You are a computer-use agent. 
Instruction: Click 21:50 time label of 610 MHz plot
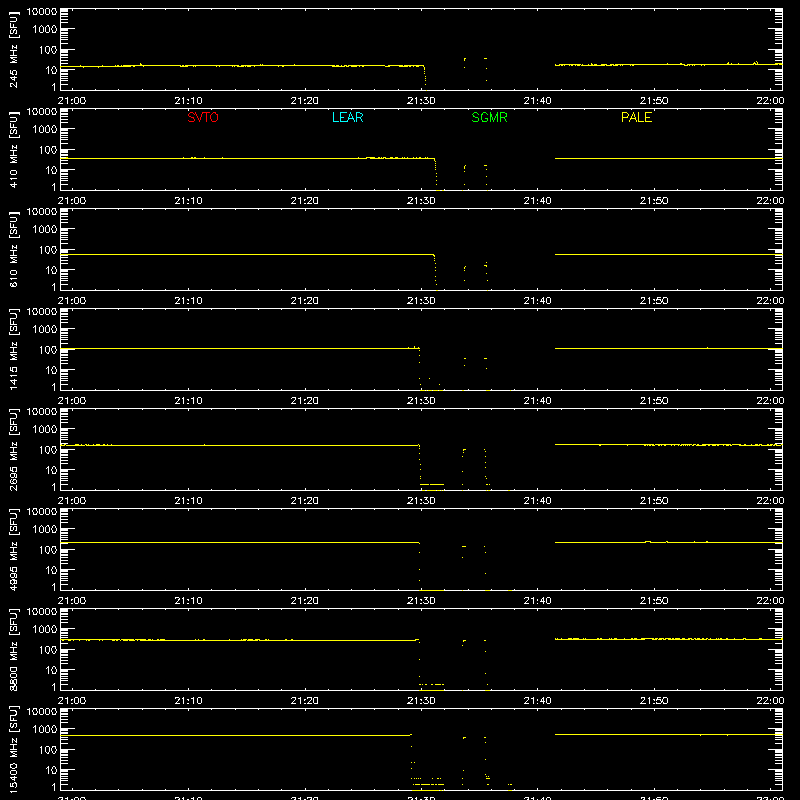click(654, 301)
